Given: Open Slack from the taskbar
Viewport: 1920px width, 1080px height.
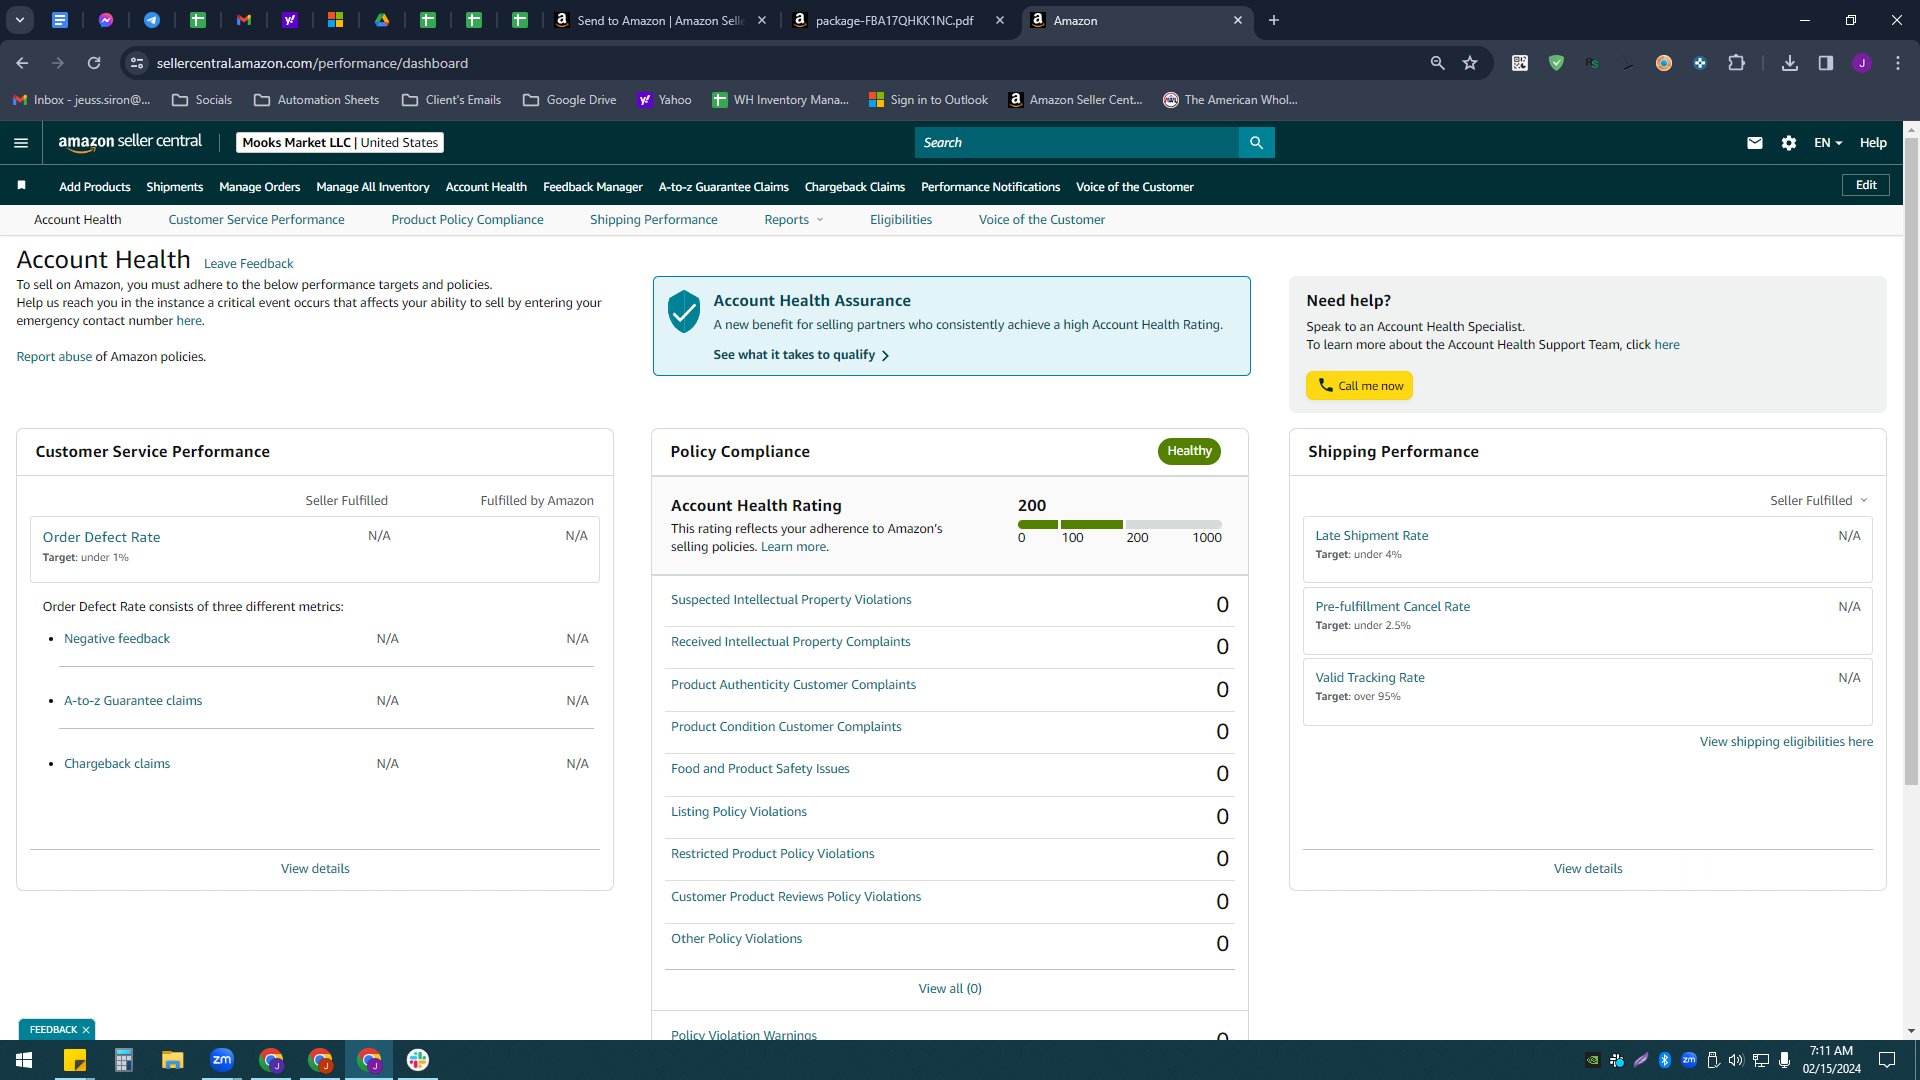Looking at the screenshot, I should 418,1060.
